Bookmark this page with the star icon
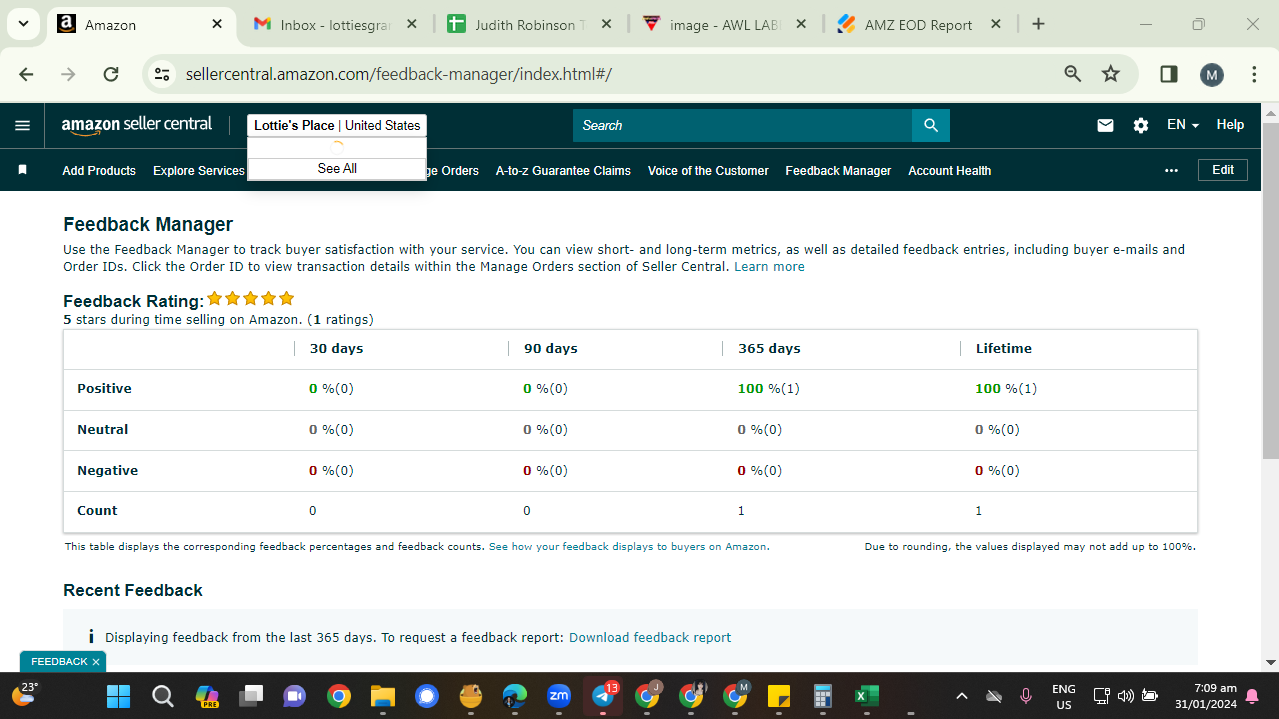This screenshot has width=1279, height=719. 1110,74
